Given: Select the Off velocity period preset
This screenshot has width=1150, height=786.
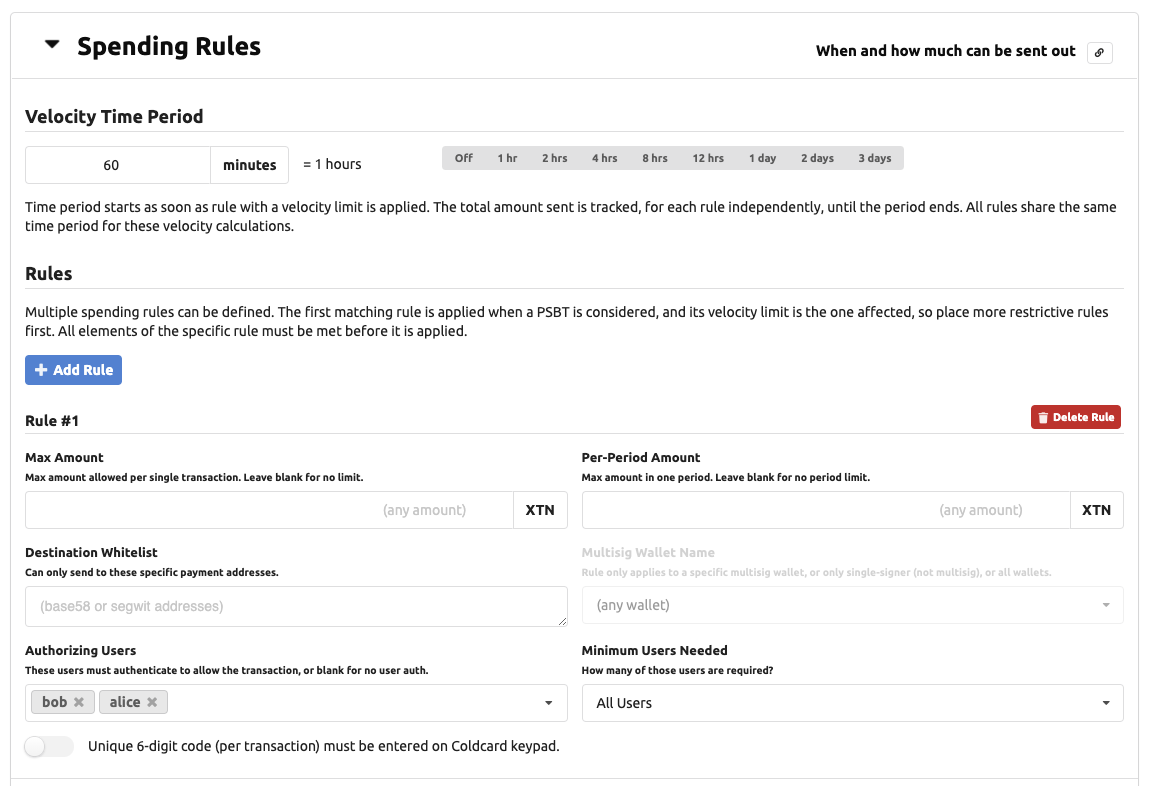Looking at the screenshot, I should pyautogui.click(x=464, y=158).
